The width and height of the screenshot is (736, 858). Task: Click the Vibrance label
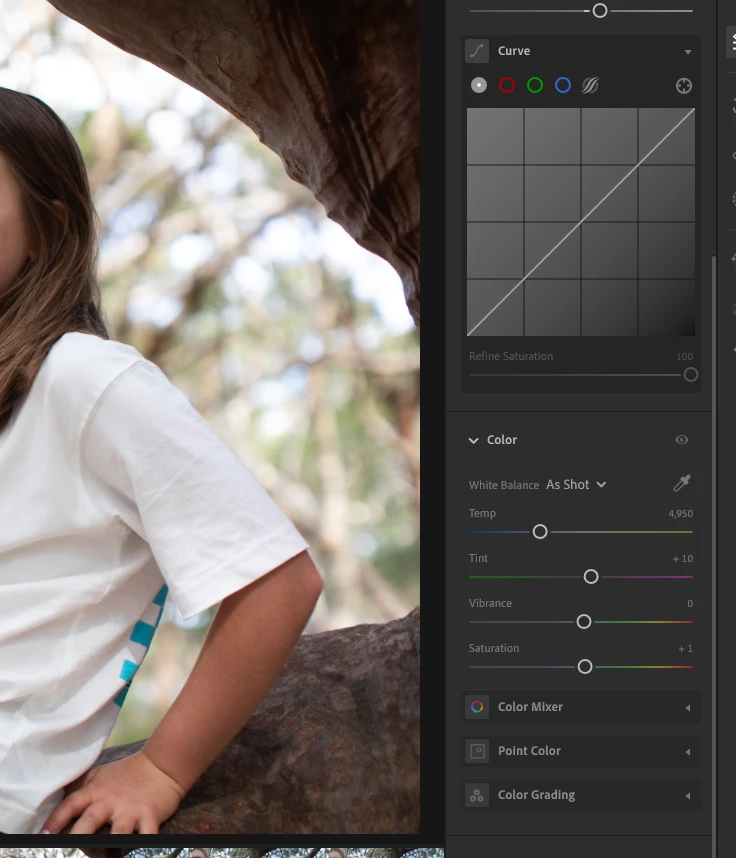[x=490, y=603]
